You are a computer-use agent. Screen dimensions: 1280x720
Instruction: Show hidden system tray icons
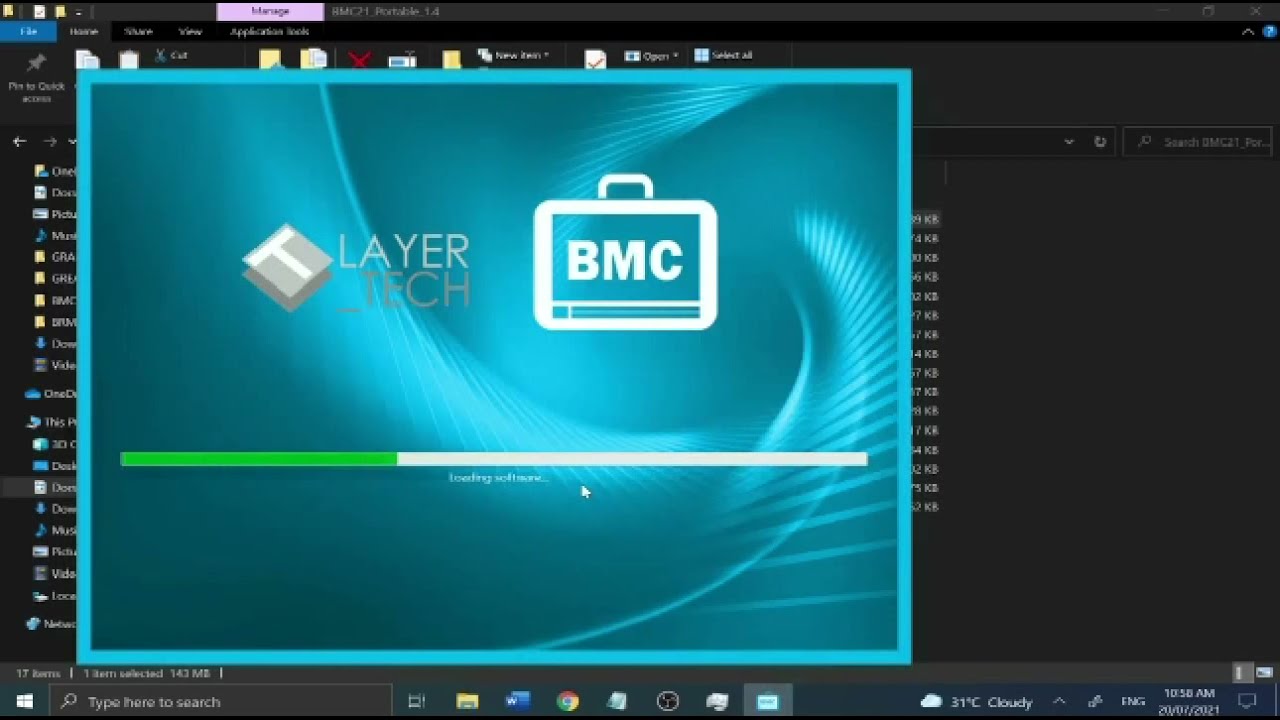1060,702
